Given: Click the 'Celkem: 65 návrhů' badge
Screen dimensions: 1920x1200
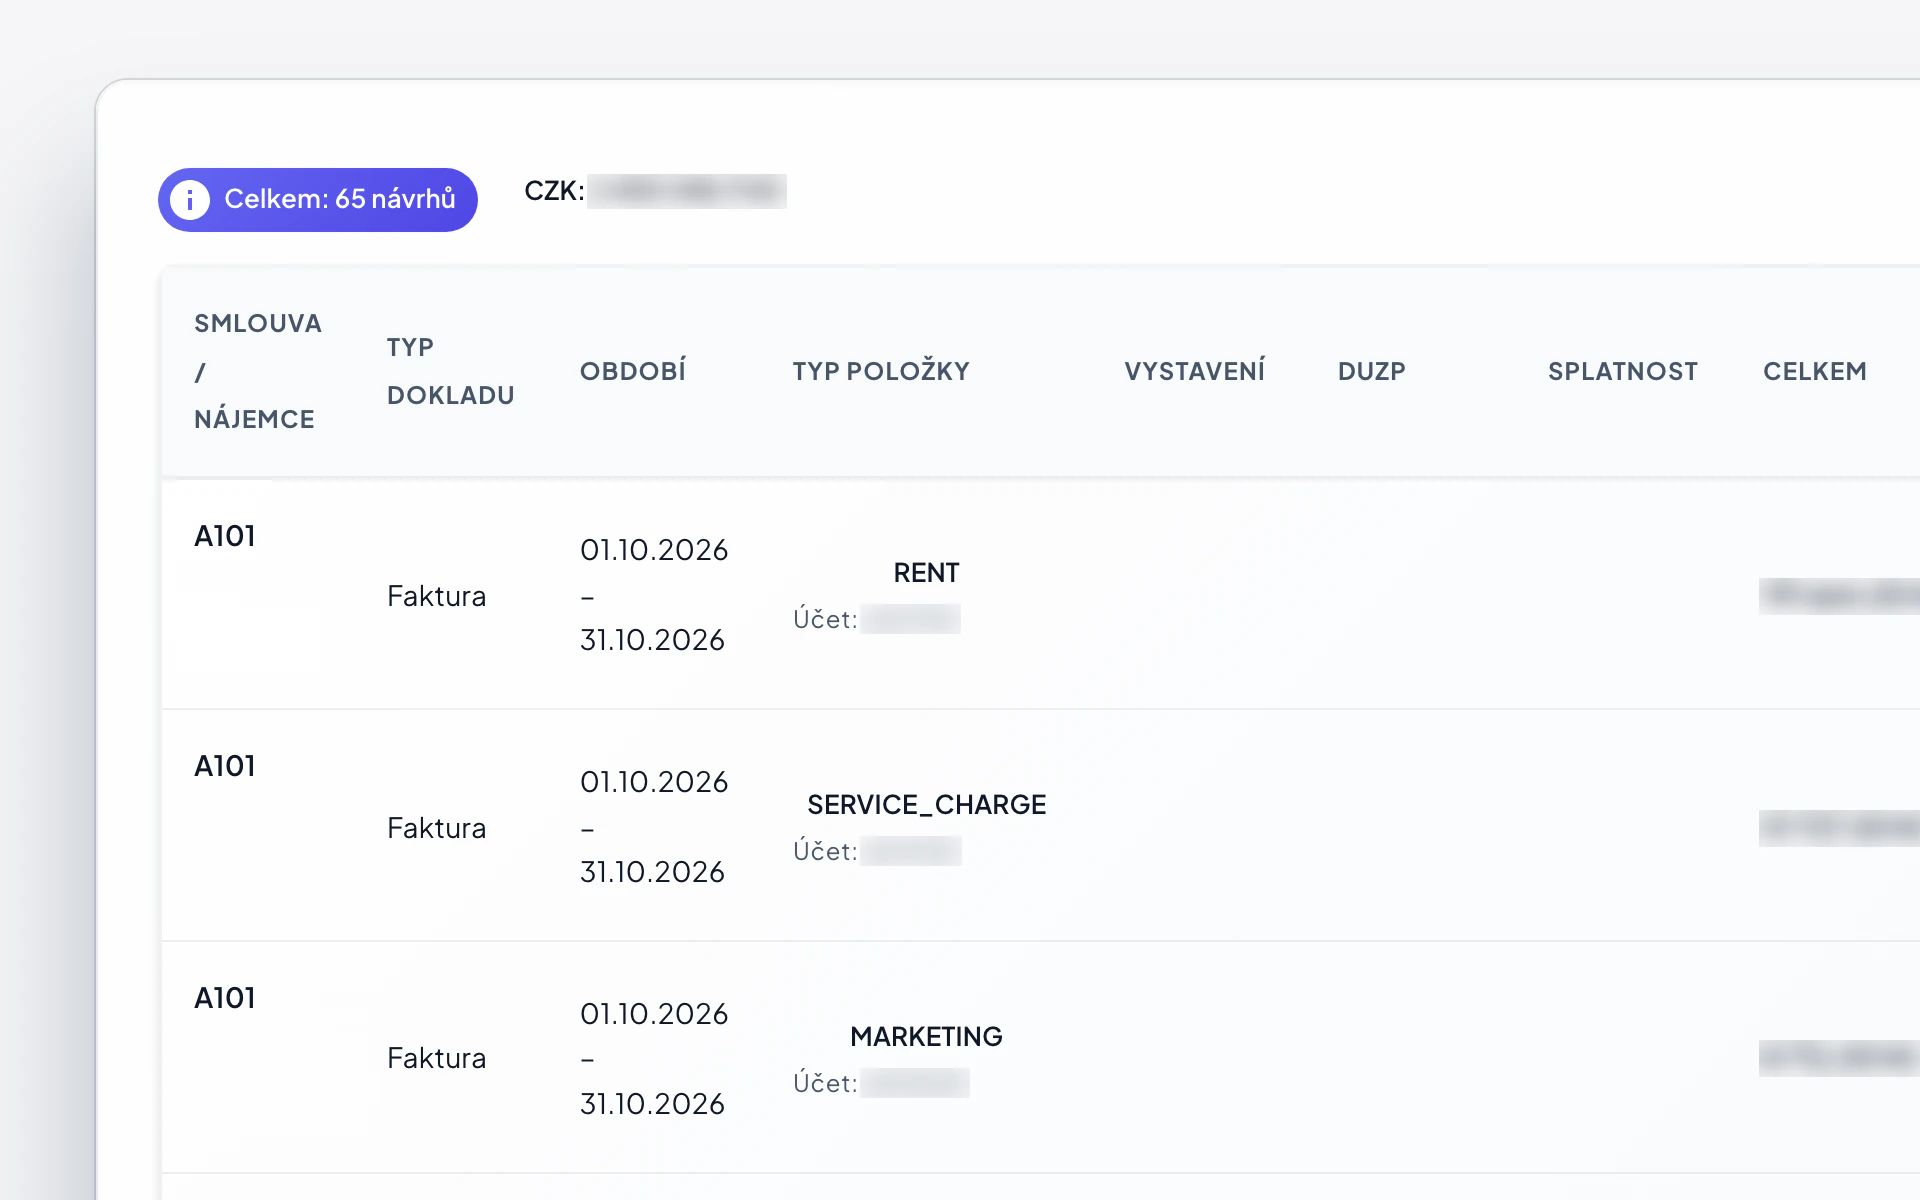Looking at the screenshot, I should pyautogui.click(x=318, y=200).
